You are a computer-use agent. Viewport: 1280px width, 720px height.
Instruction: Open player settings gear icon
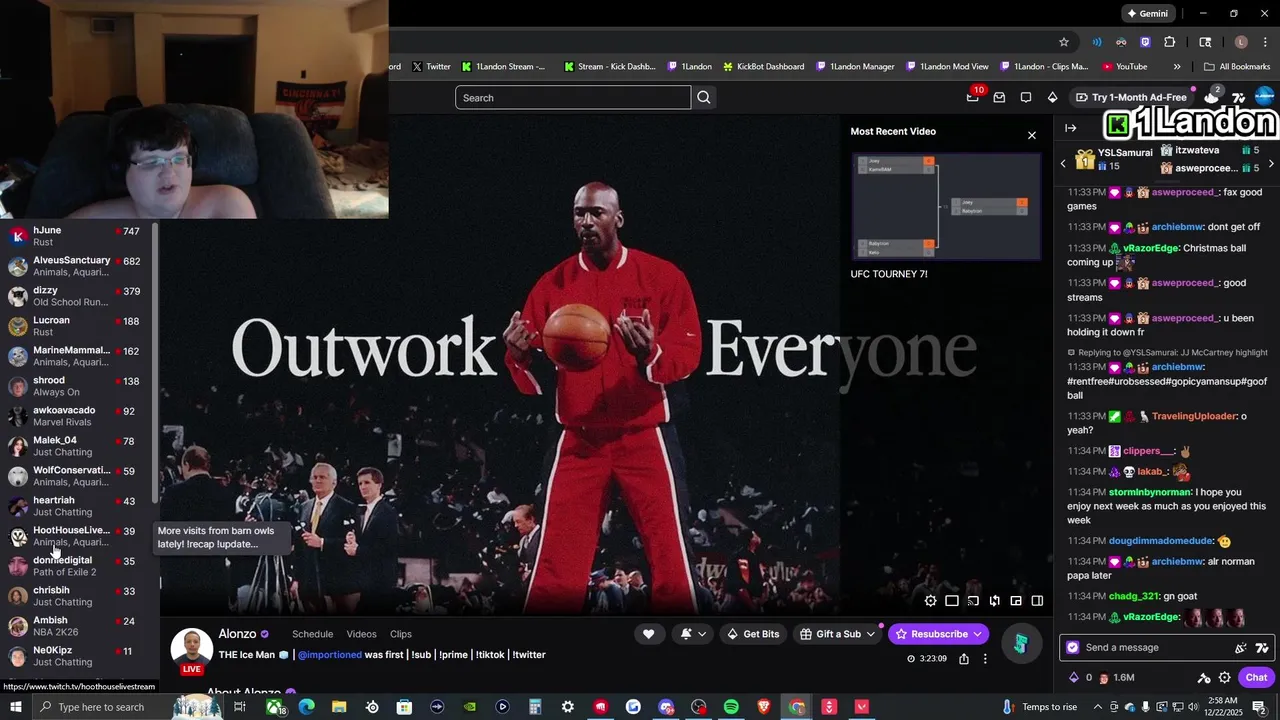[931, 601]
